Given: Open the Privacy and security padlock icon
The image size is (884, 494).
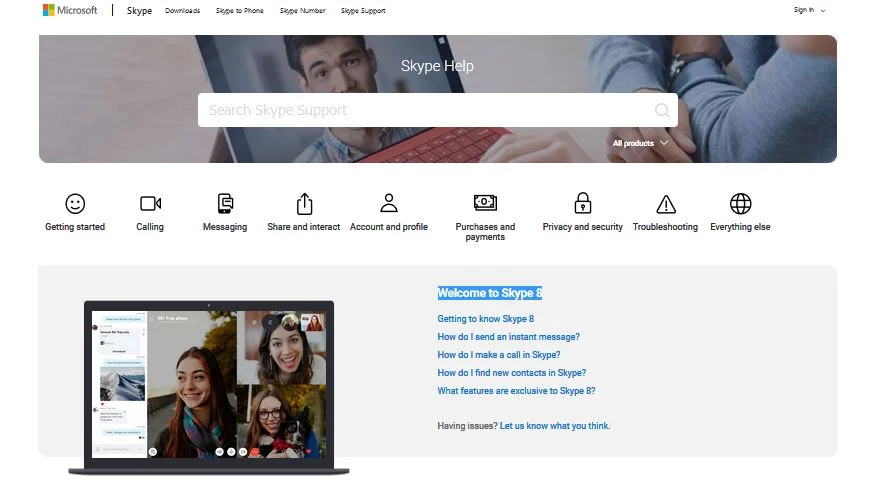Looking at the screenshot, I should tap(583, 203).
